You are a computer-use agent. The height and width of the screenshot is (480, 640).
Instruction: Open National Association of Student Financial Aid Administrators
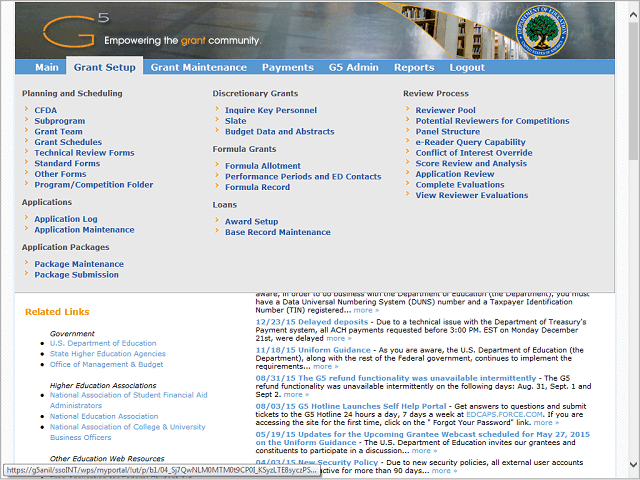[129, 400]
